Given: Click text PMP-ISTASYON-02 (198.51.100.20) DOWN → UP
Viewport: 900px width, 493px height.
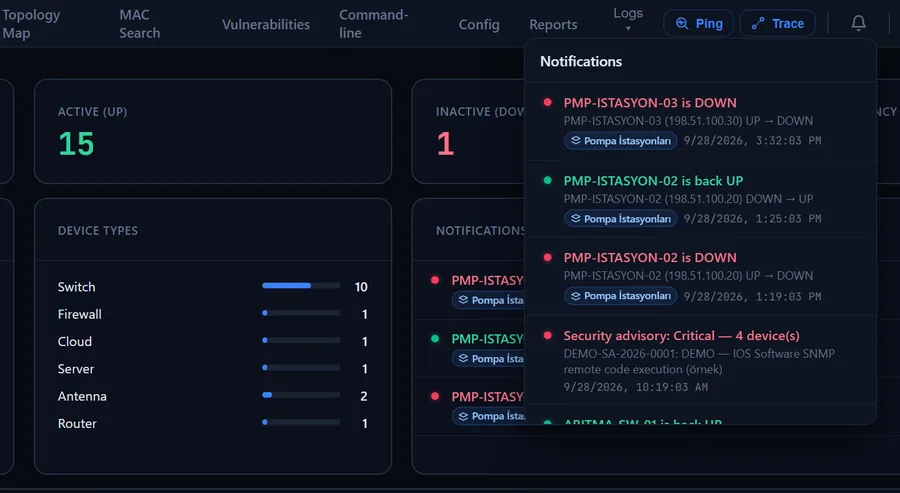Looking at the screenshot, I should pos(688,199).
